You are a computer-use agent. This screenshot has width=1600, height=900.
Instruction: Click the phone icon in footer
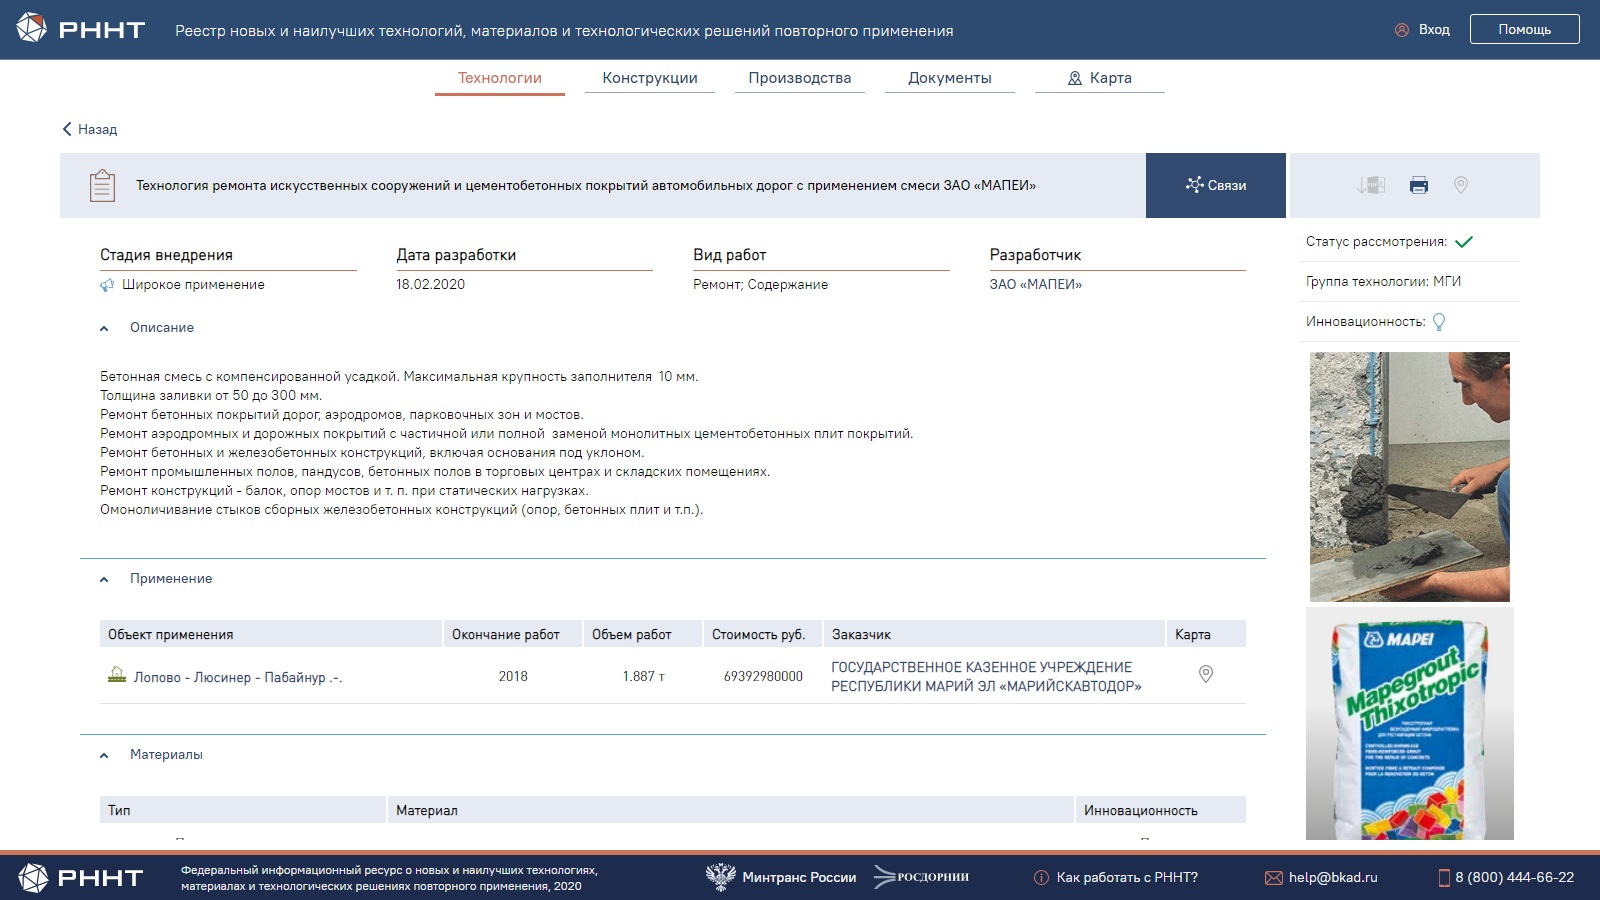point(1444,878)
